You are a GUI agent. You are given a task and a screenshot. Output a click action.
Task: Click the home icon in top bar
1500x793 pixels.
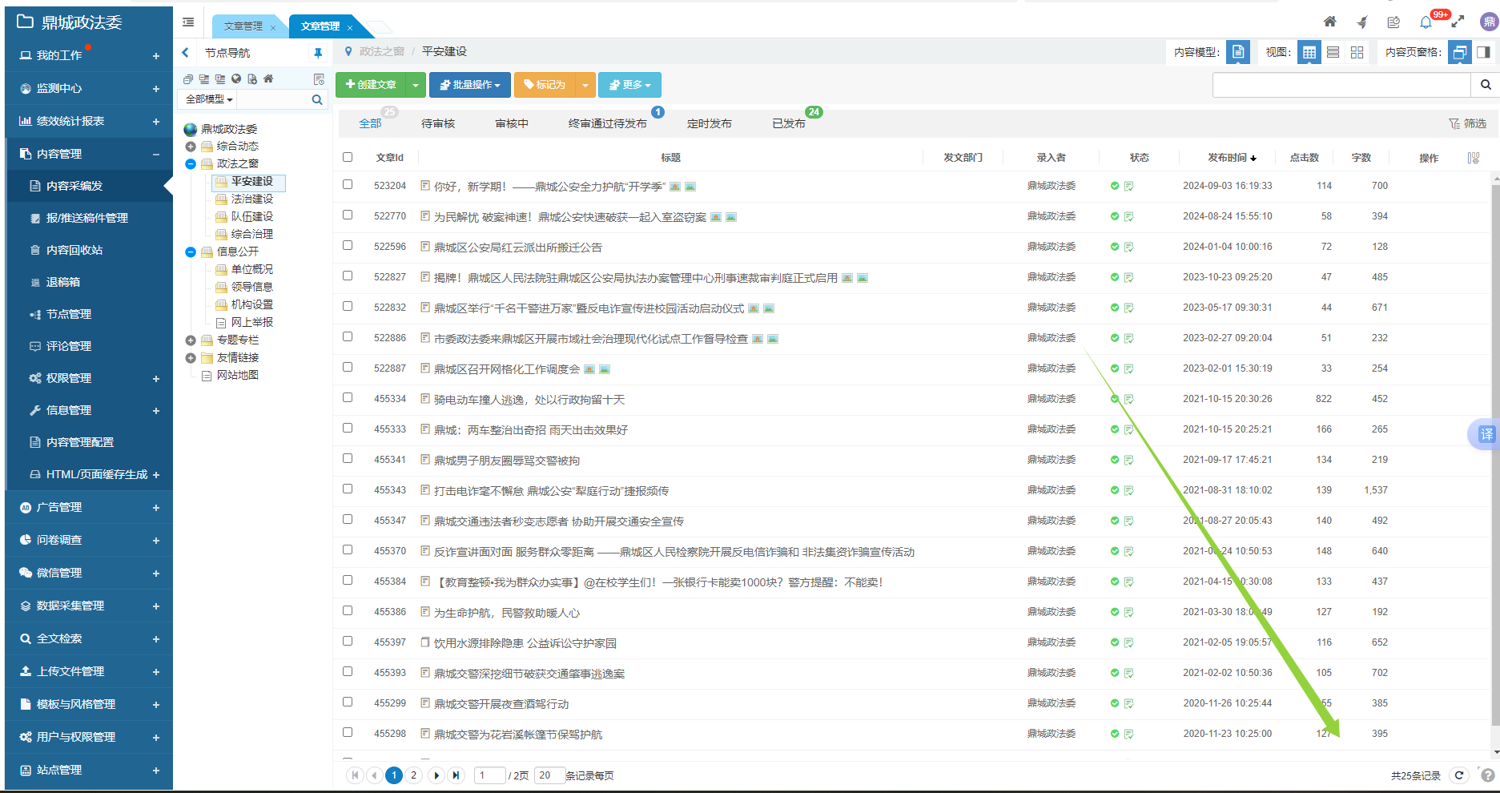[x=1329, y=22]
